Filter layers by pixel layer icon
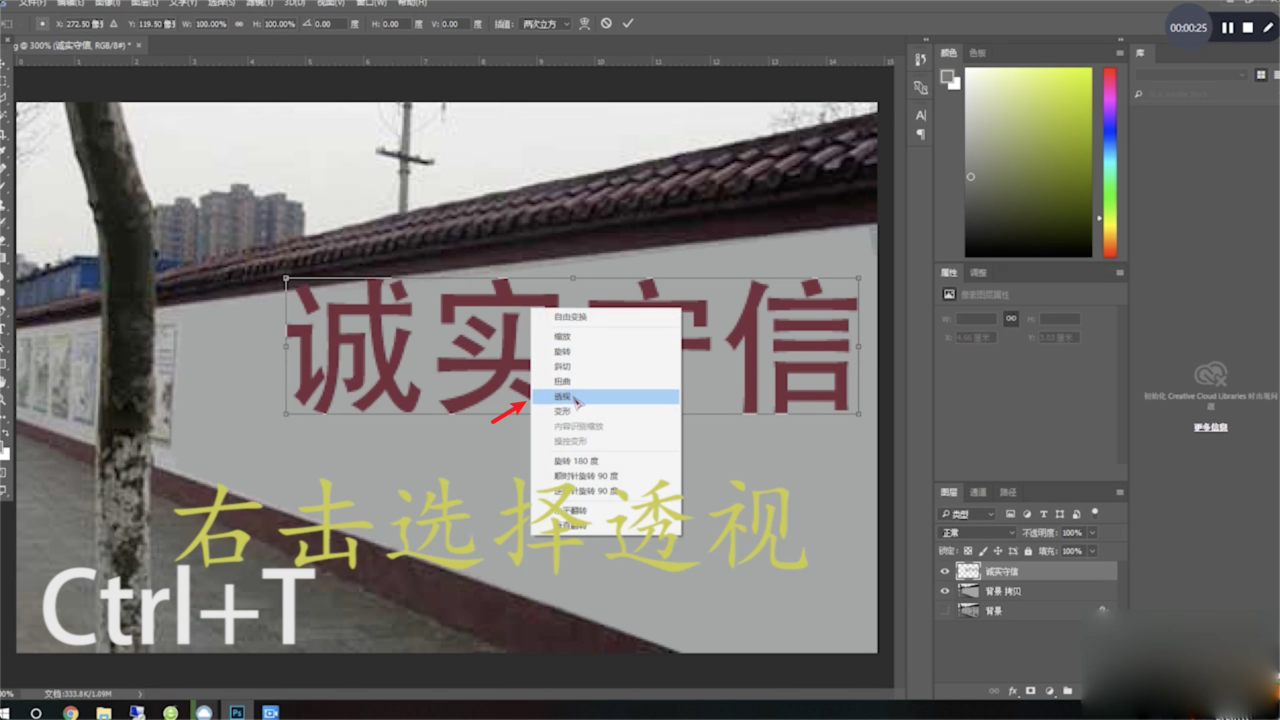 (x=1011, y=514)
